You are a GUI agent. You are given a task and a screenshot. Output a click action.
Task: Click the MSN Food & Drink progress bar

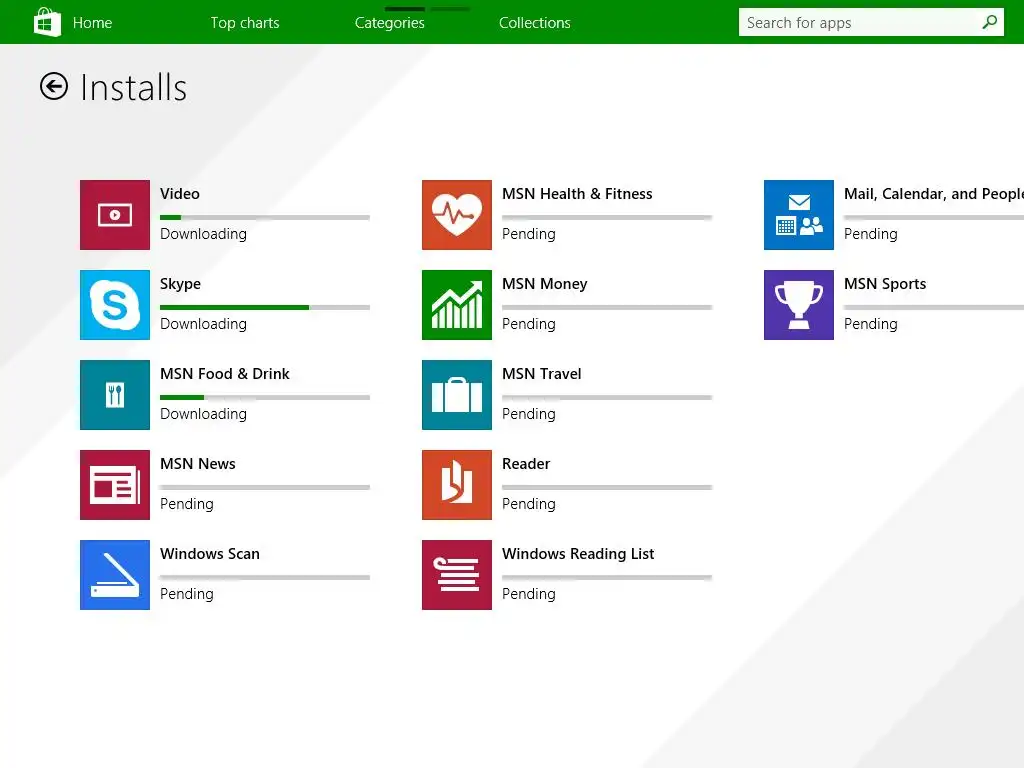coord(265,398)
